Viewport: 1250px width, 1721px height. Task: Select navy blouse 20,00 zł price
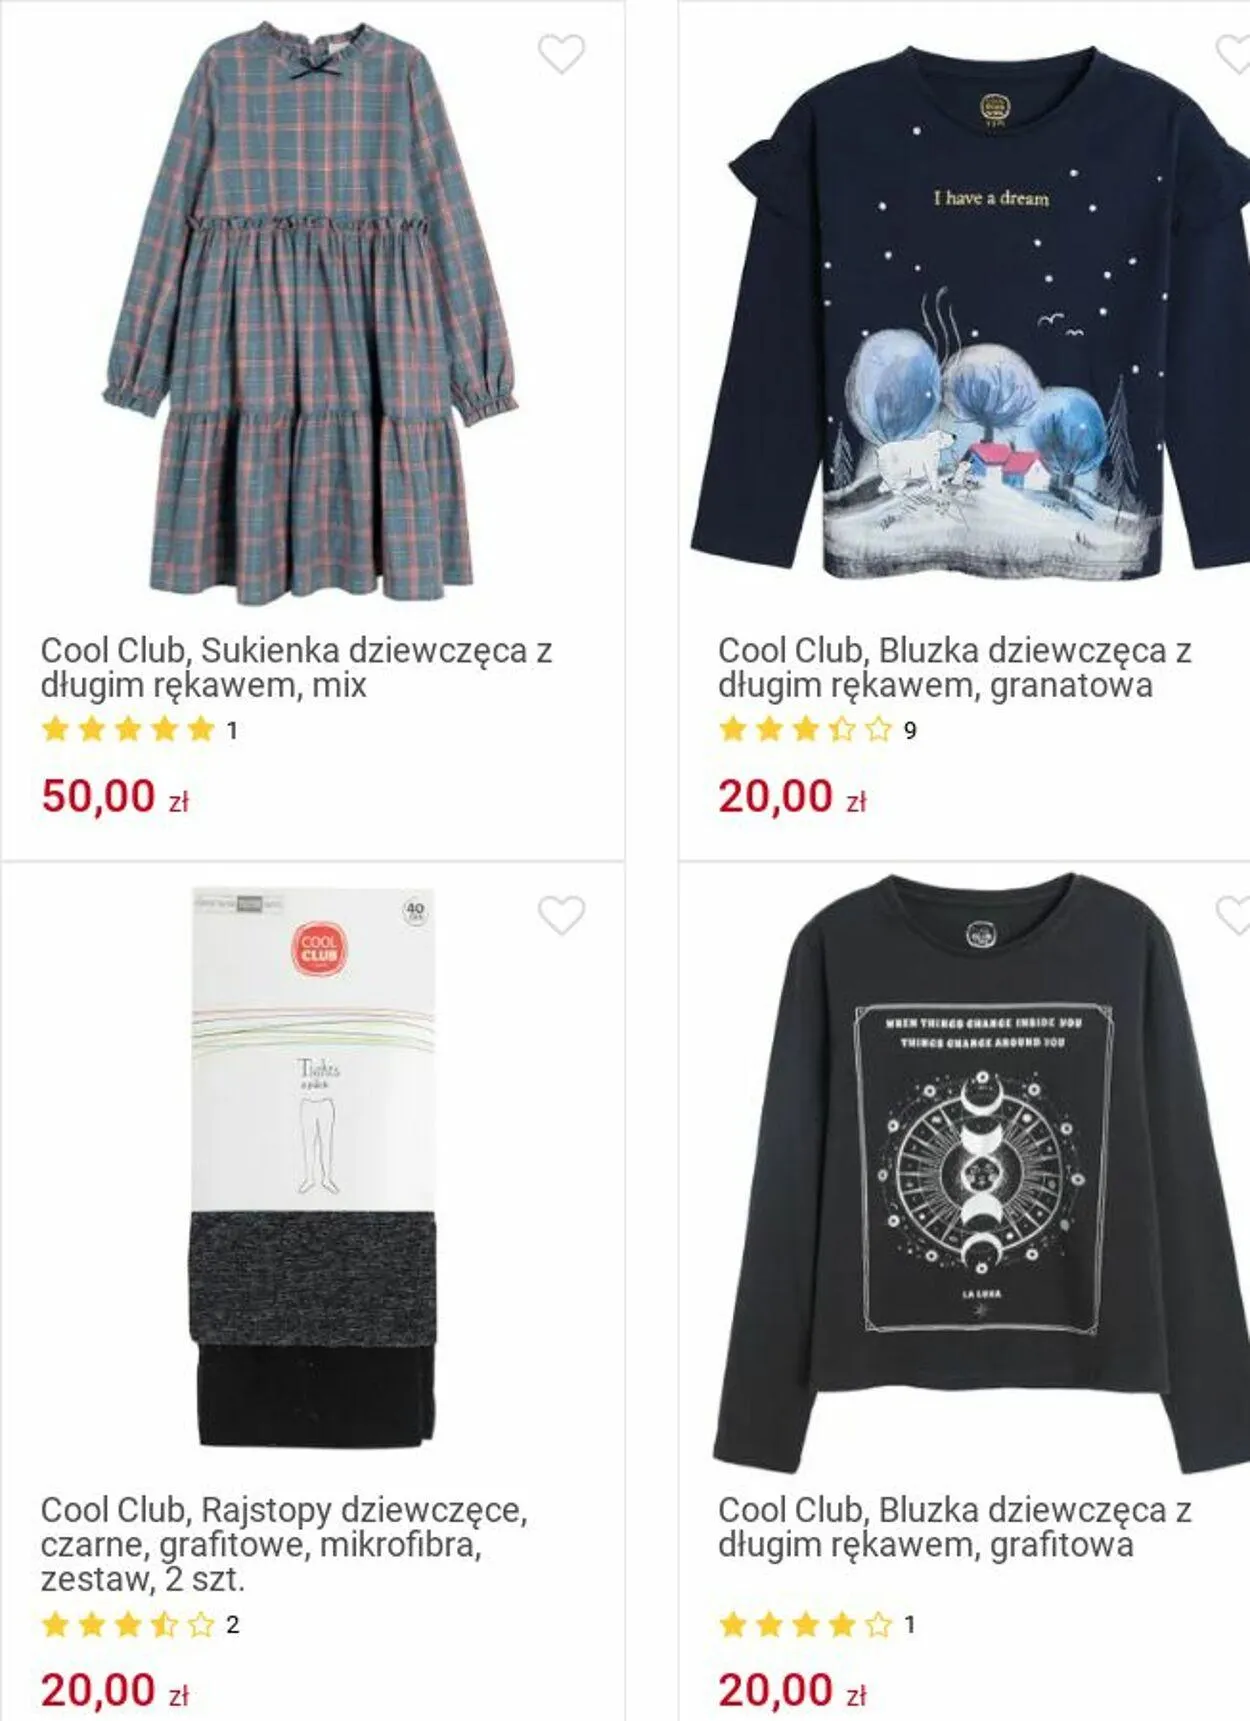pyautogui.click(x=792, y=796)
